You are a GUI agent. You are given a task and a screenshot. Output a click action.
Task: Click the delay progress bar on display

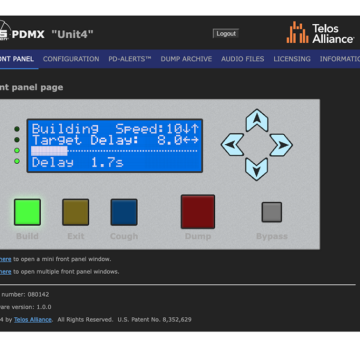pos(114,151)
